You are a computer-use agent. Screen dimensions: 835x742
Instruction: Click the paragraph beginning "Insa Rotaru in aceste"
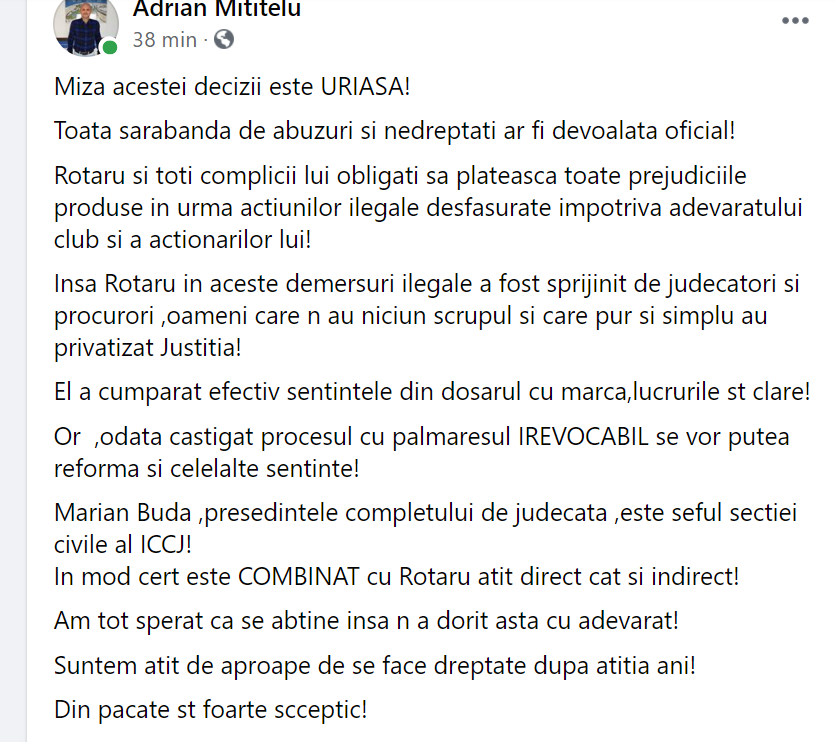(427, 316)
